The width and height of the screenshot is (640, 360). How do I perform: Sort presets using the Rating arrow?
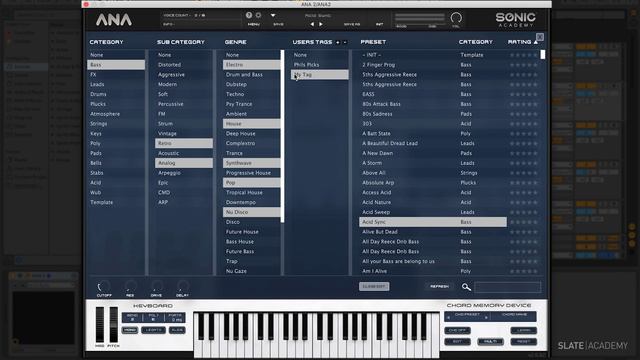(536, 42)
